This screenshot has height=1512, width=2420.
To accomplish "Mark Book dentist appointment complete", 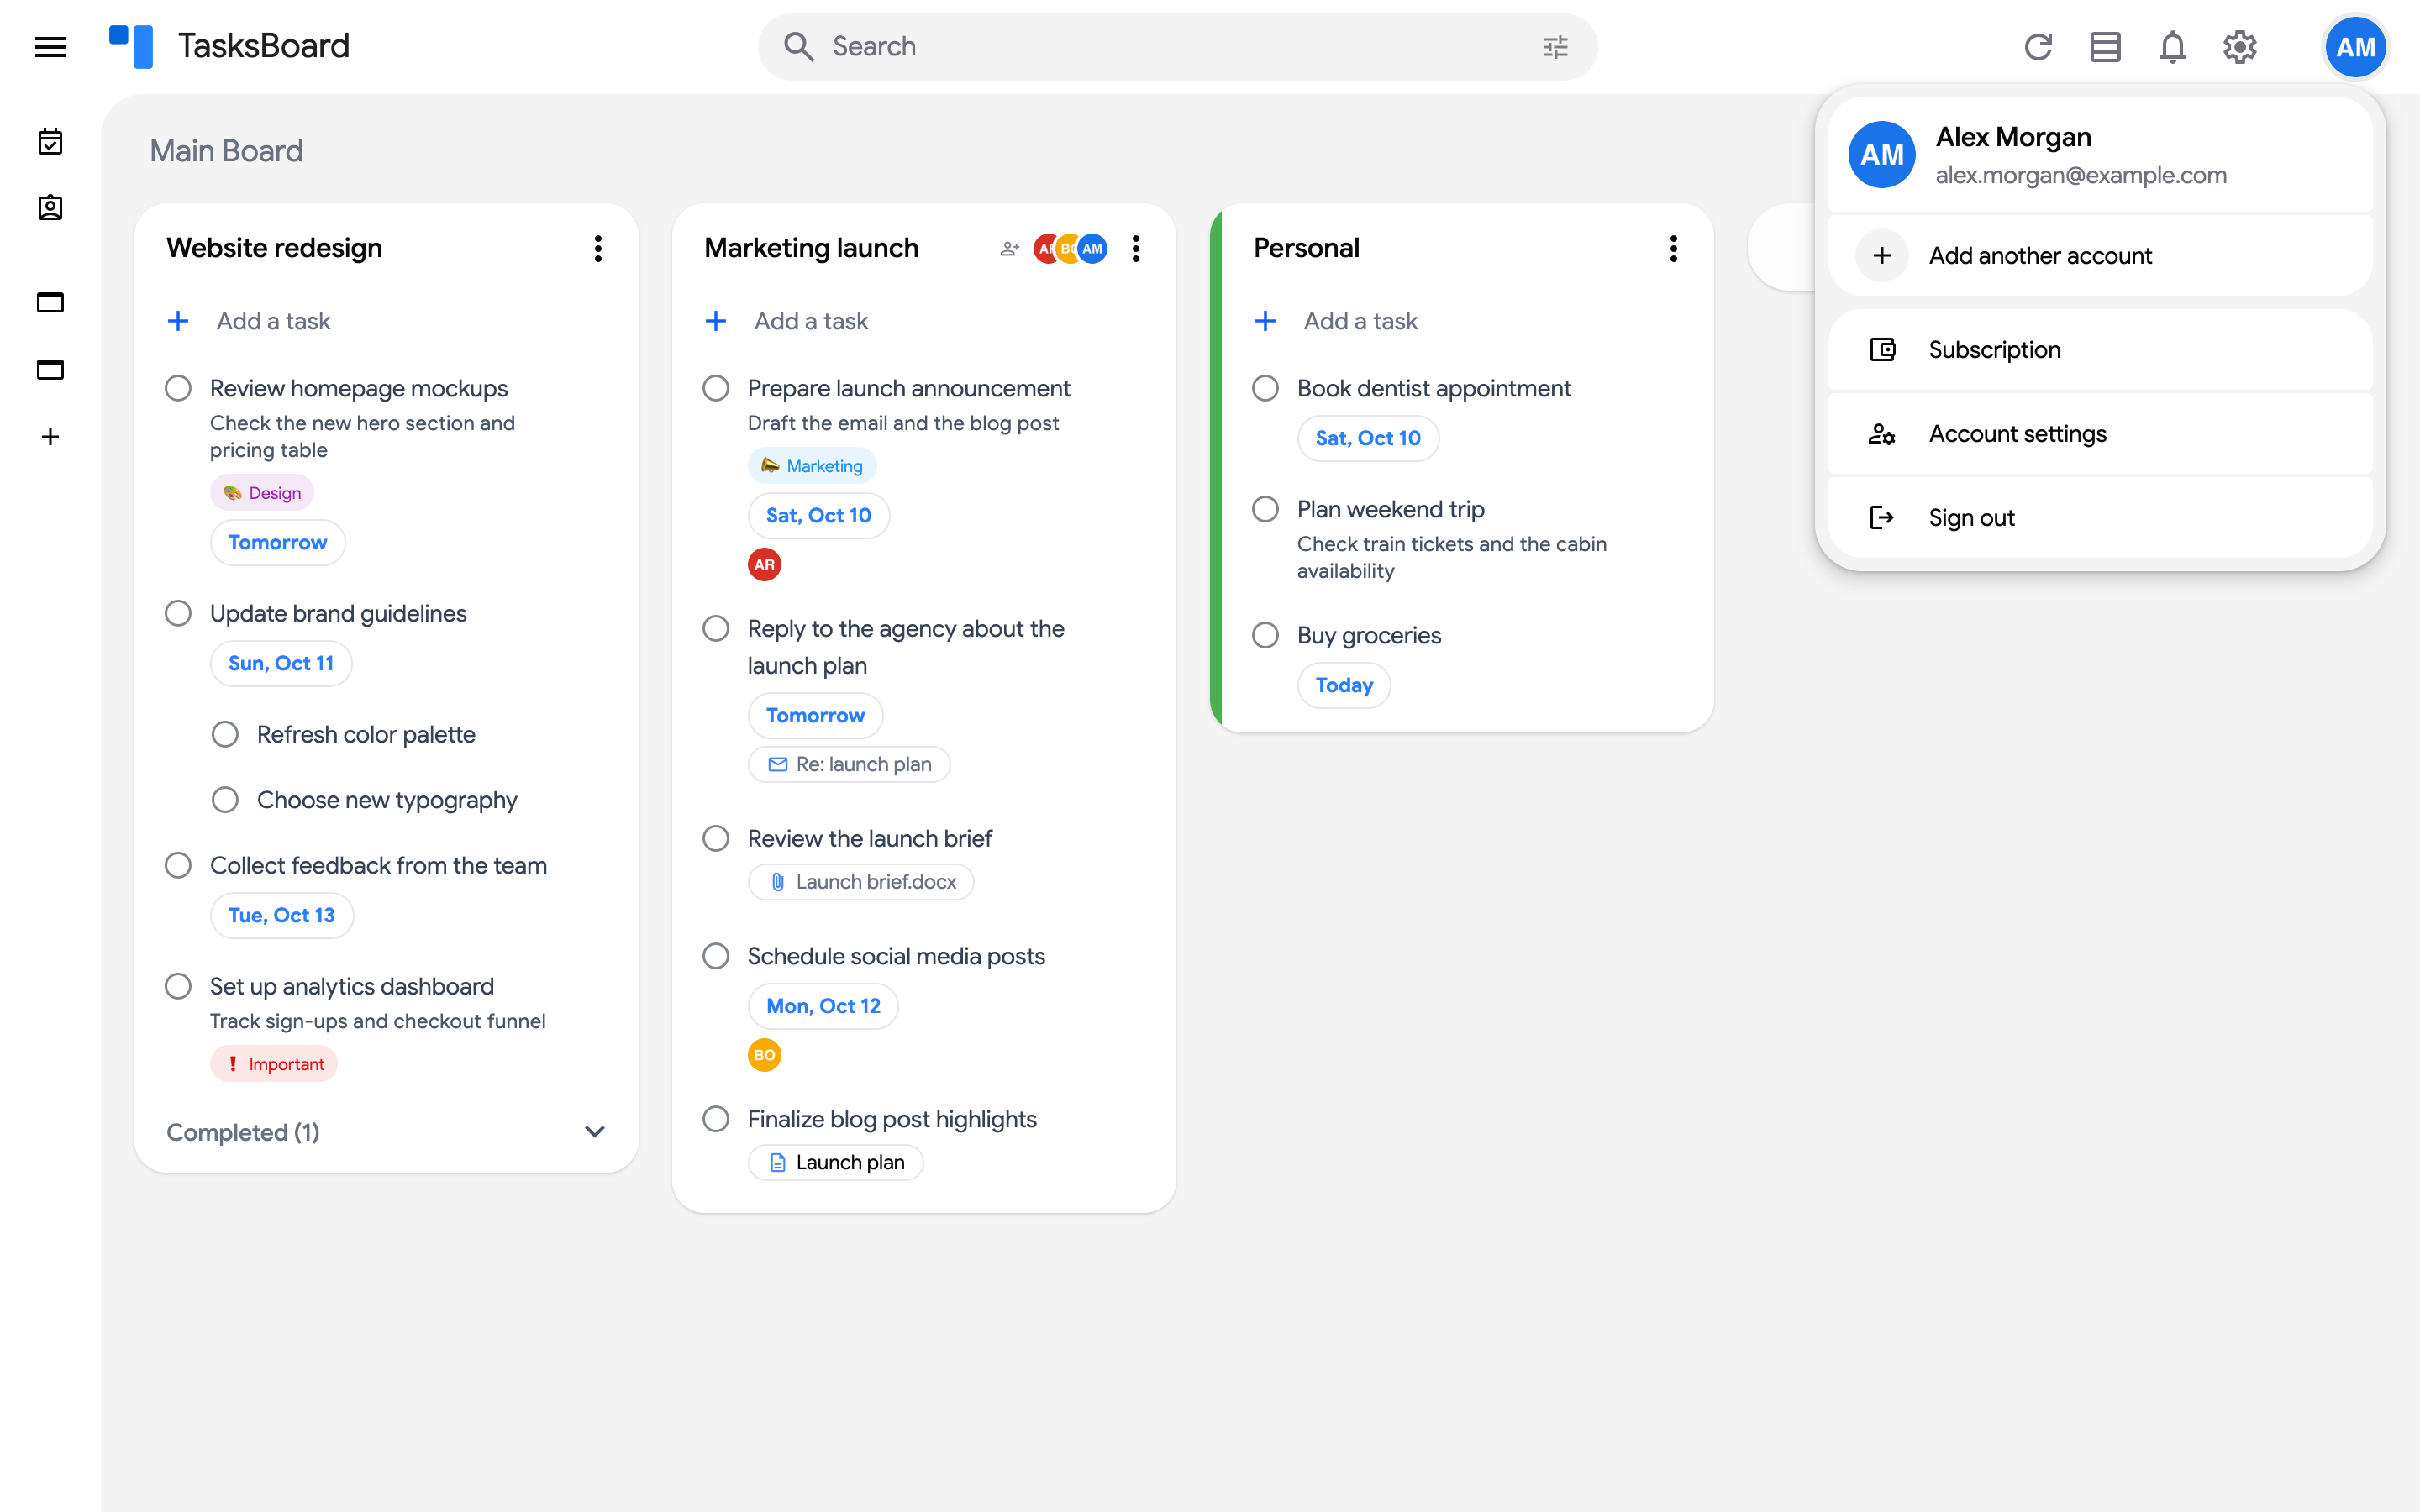I will coord(1266,388).
